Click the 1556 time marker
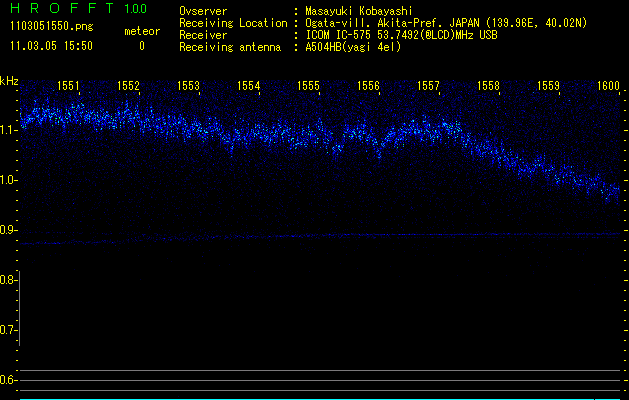629x400 pixels. [368, 86]
